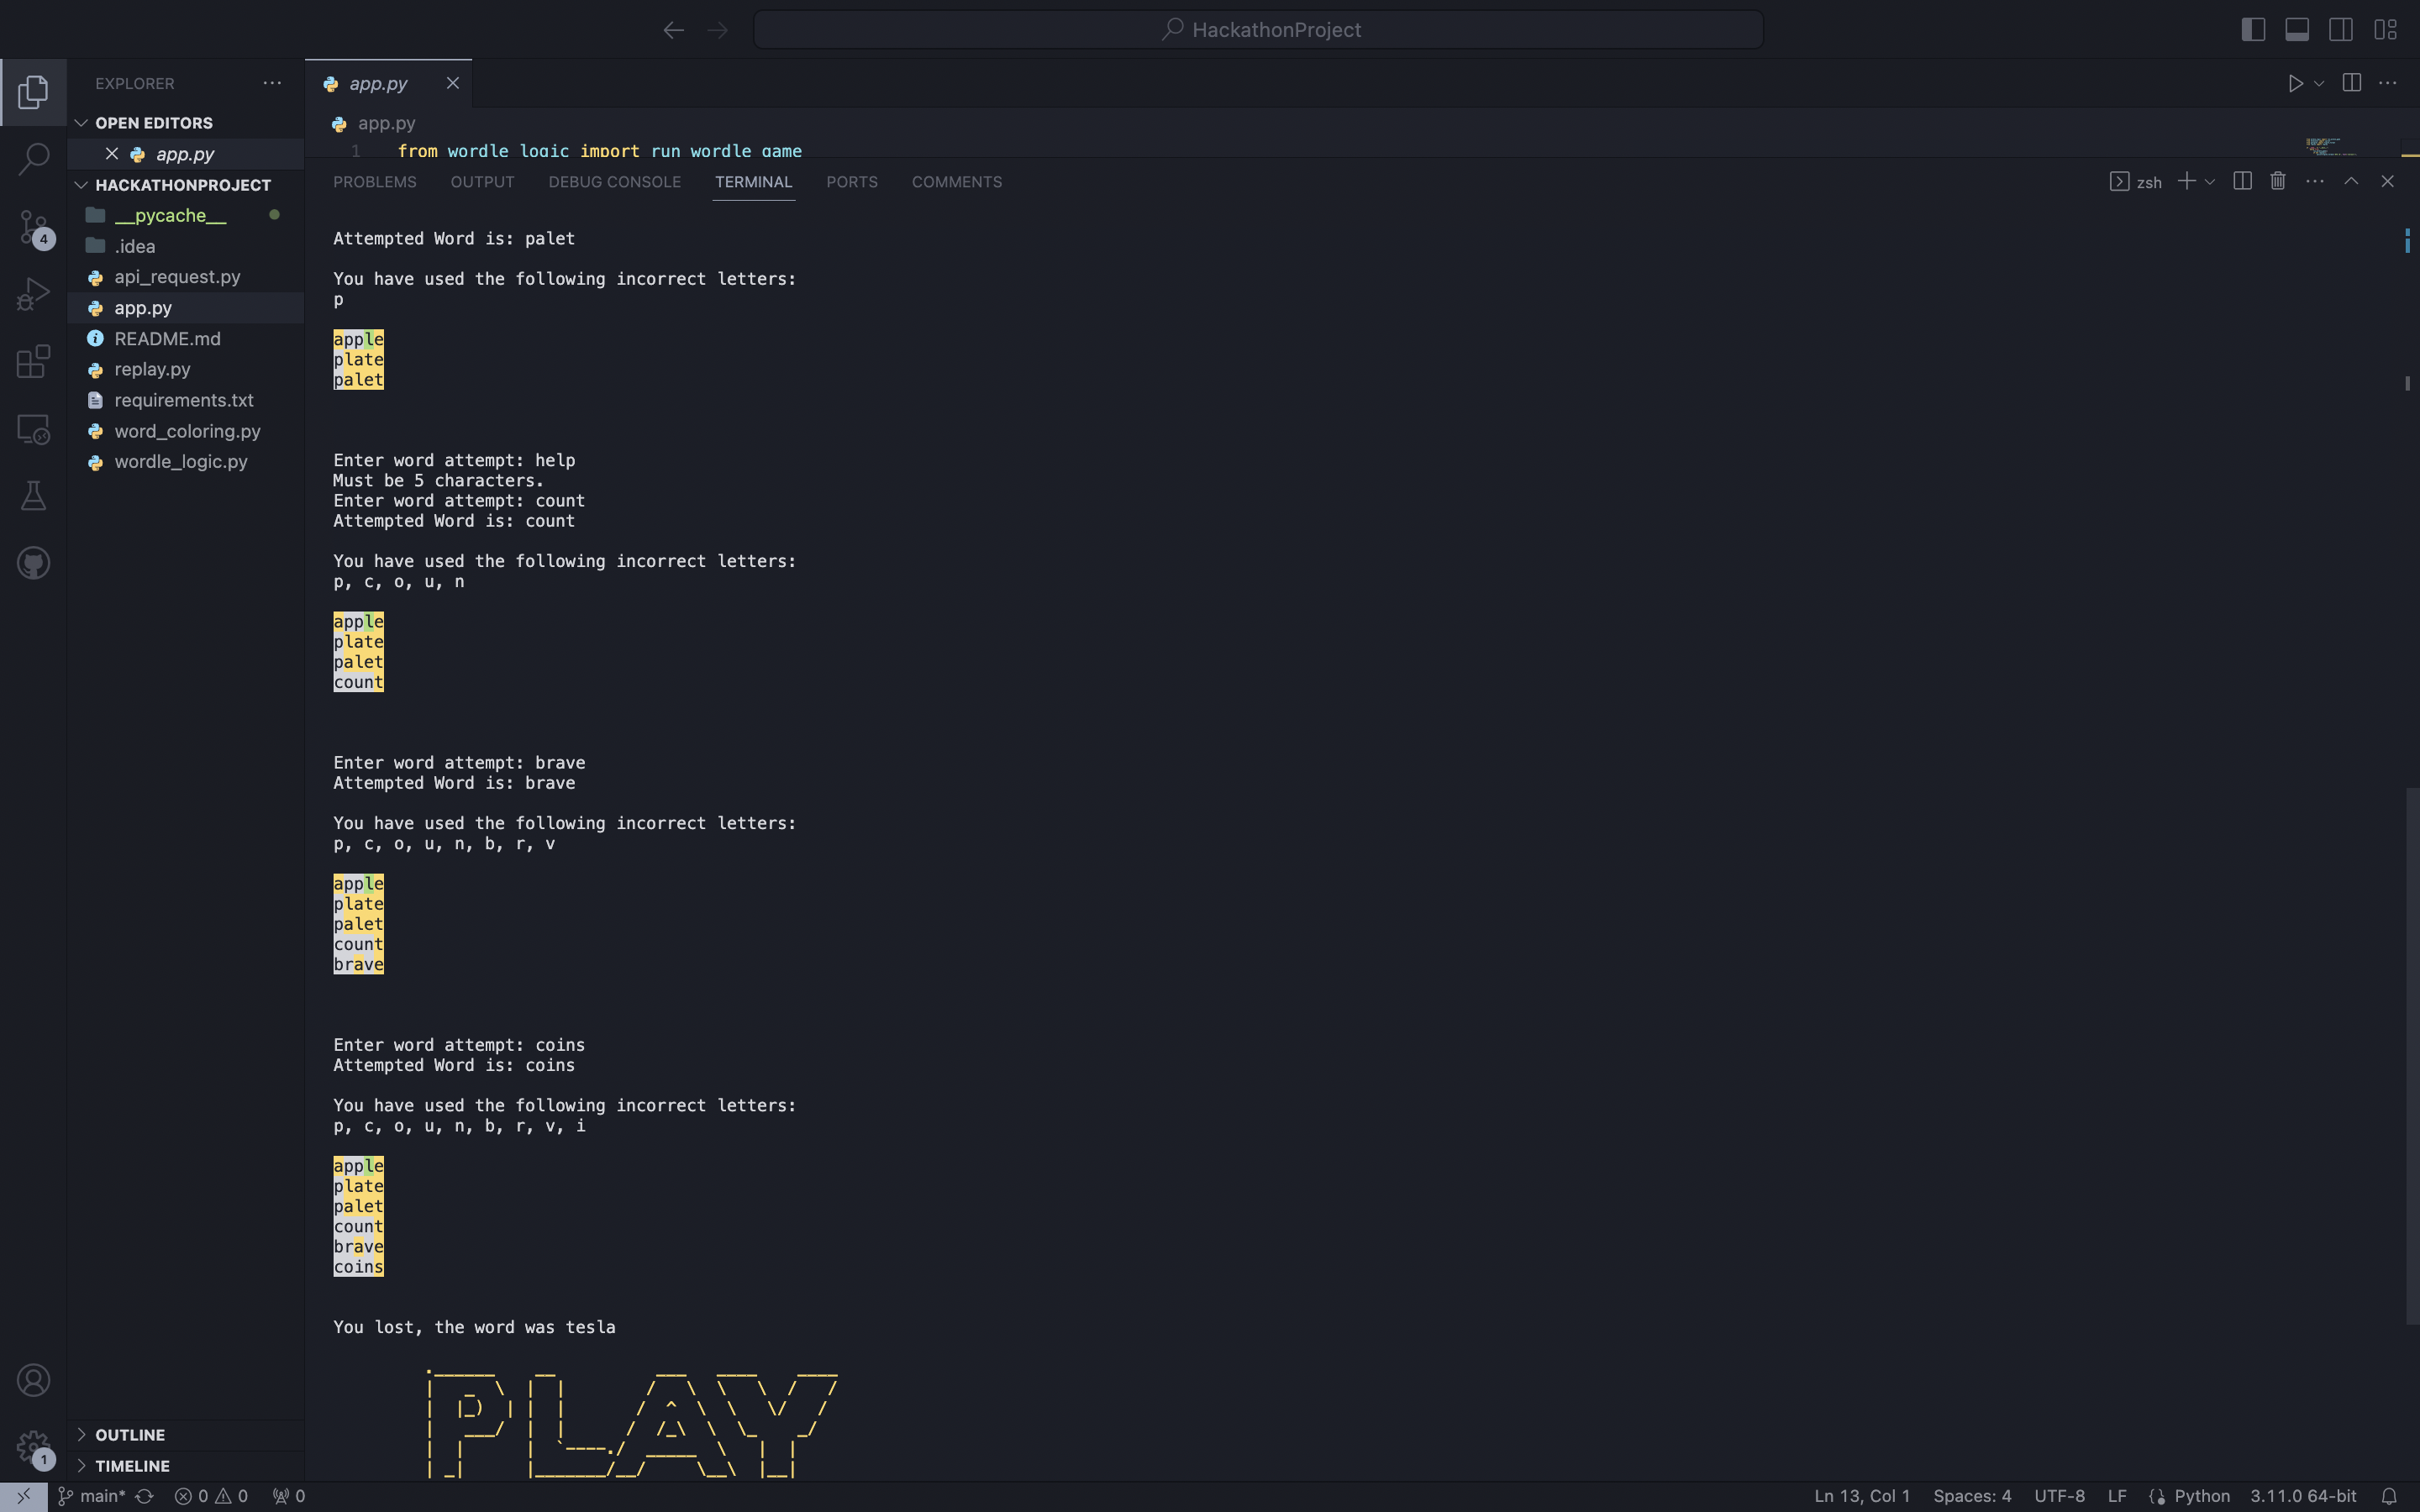2420x1512 pixels.
Task: Toggle the secondary side bar layout
Action: [2340, 30]
